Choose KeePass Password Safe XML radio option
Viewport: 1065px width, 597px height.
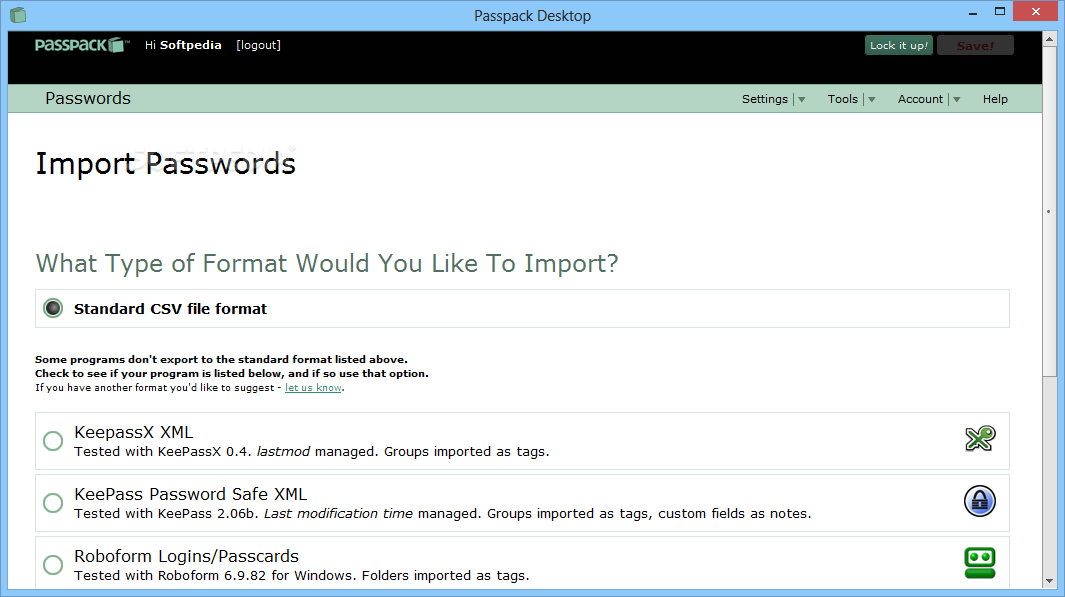53,503
